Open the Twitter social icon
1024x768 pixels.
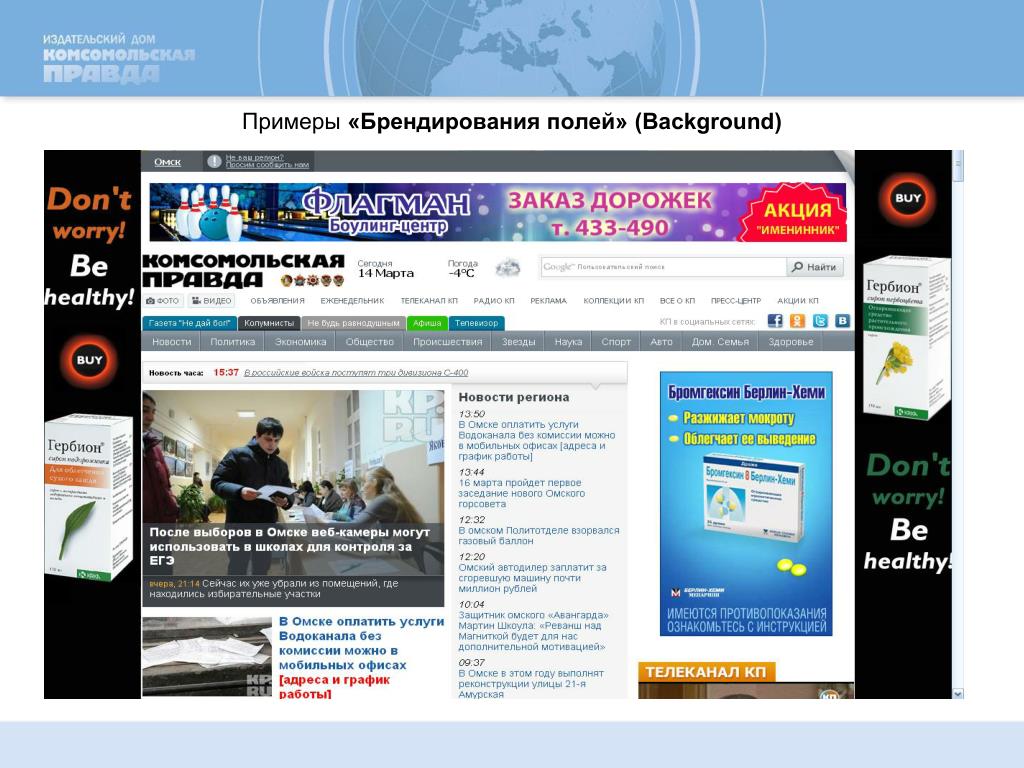coord(820,321)
